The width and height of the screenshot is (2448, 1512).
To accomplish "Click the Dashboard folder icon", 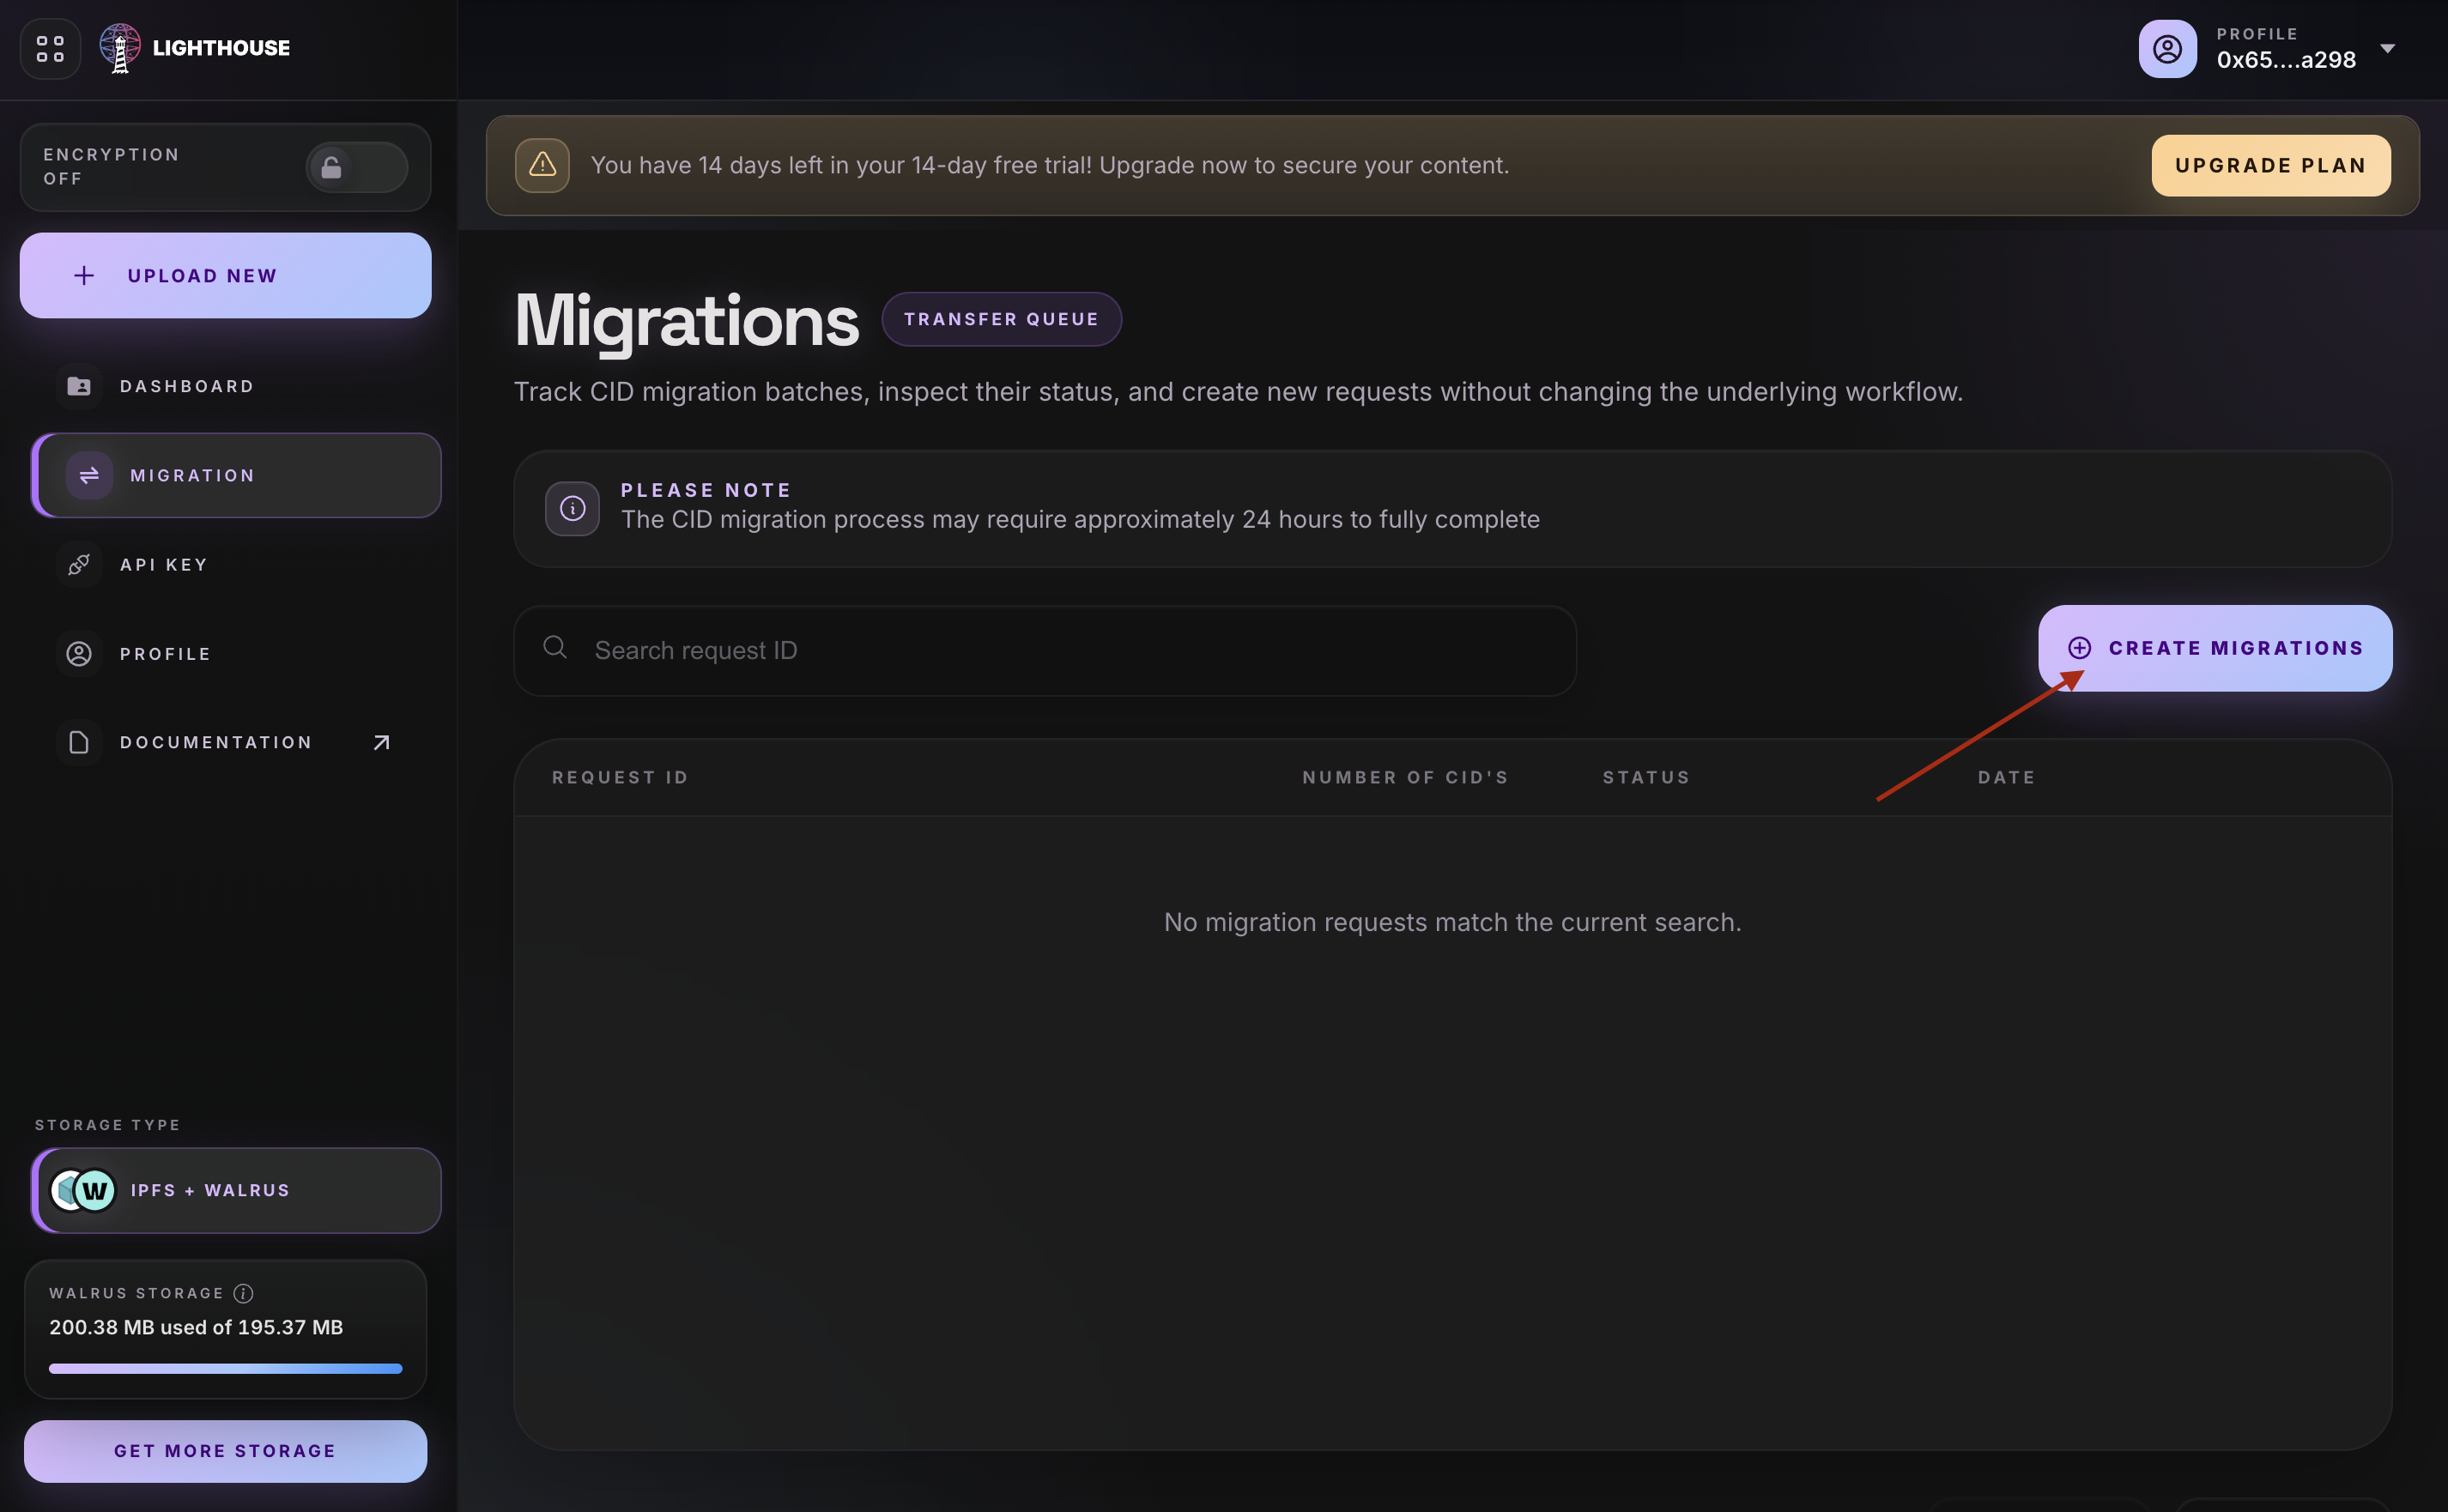I will pyautogui.click(x=79, y=386).
